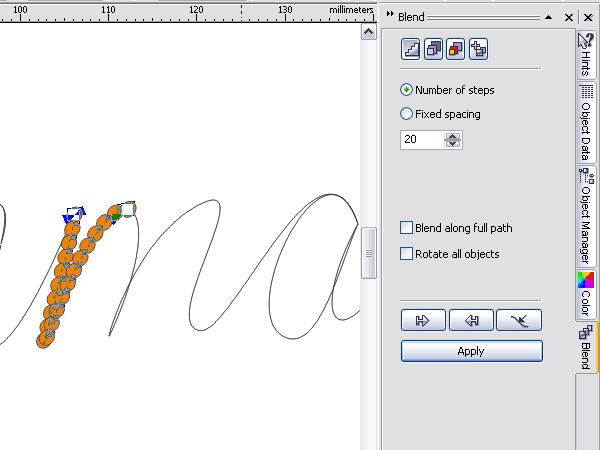Select the white end object on path
This screenshot has height=450, width=600.
tap(127, 209)
